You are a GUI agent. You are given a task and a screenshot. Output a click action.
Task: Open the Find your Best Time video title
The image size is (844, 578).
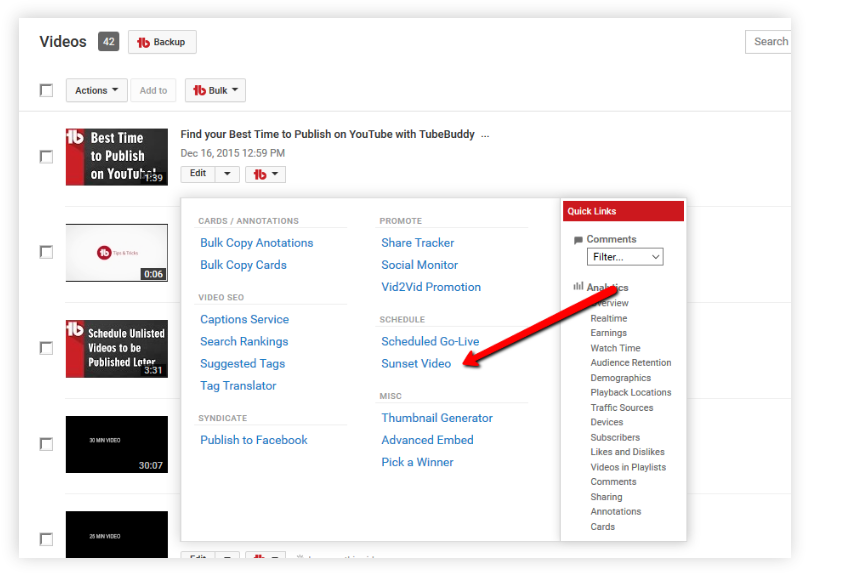(328, 135)
